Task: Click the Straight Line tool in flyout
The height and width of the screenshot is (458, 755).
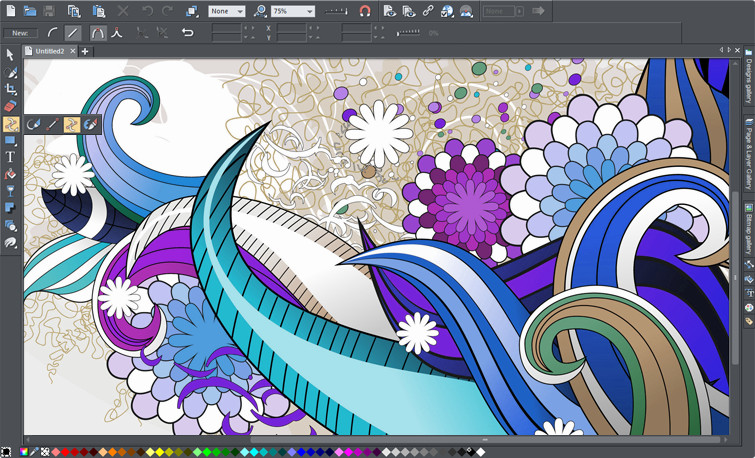Action: pos(53,124)
